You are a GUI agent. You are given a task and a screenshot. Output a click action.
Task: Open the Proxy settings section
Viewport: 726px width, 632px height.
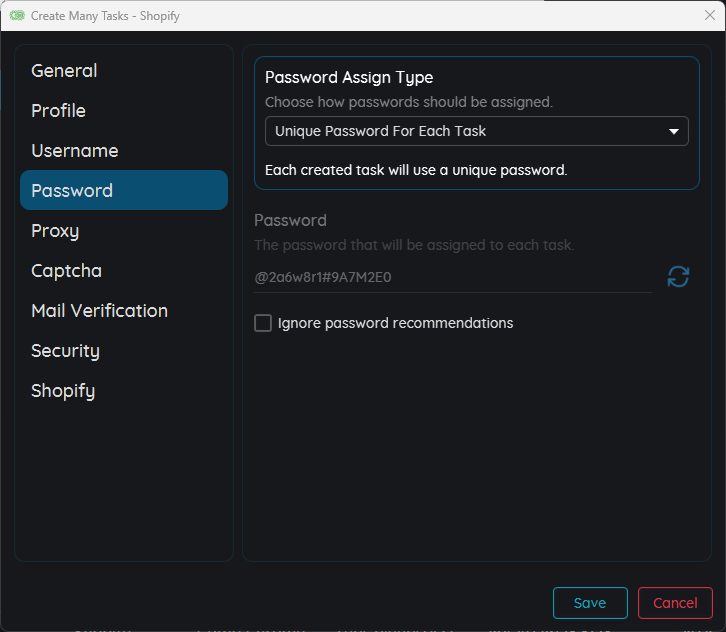click(x=55, y=231)
